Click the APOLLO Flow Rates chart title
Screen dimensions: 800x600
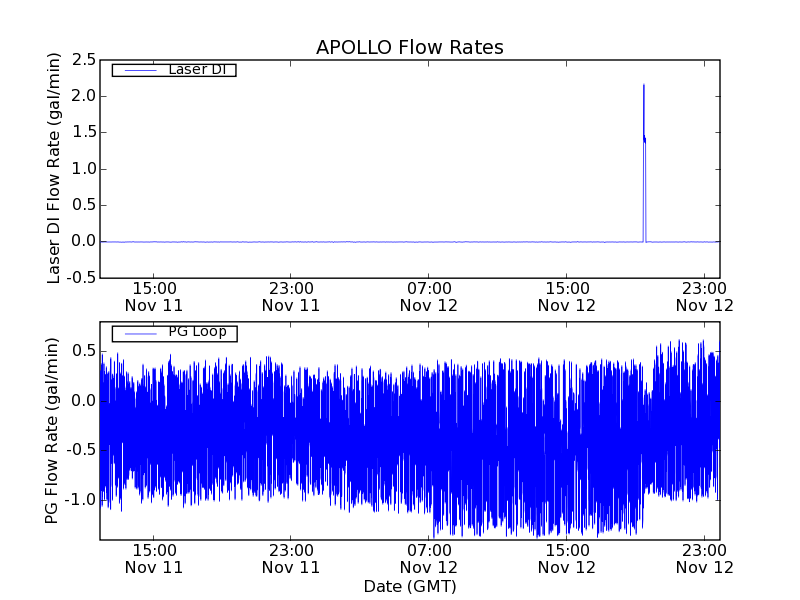pyautogui.click(x=409, y=47)
